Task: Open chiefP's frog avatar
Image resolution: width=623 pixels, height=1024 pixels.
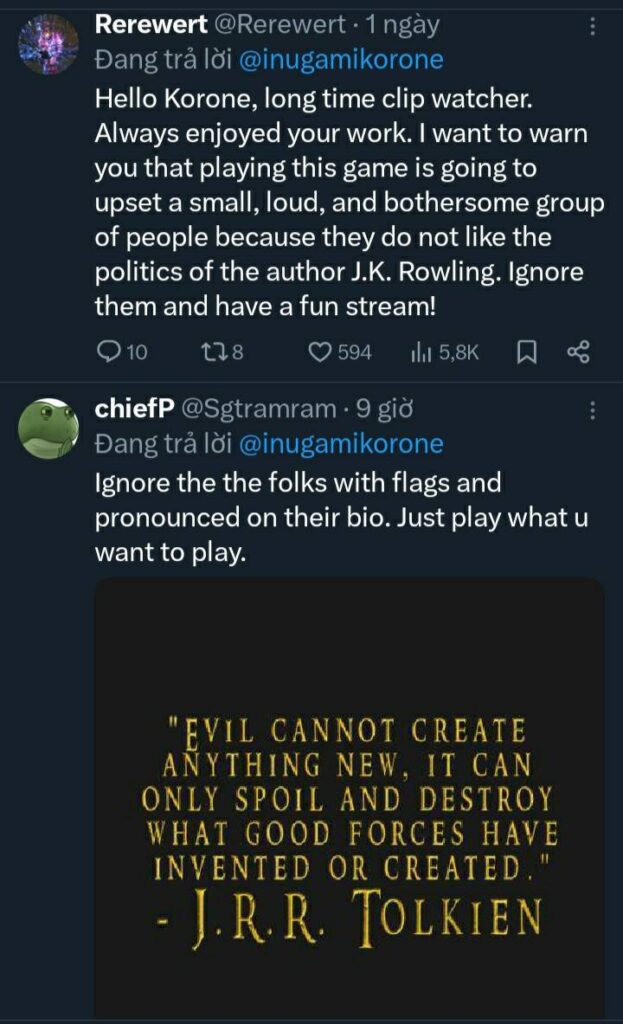Action: 48,428
